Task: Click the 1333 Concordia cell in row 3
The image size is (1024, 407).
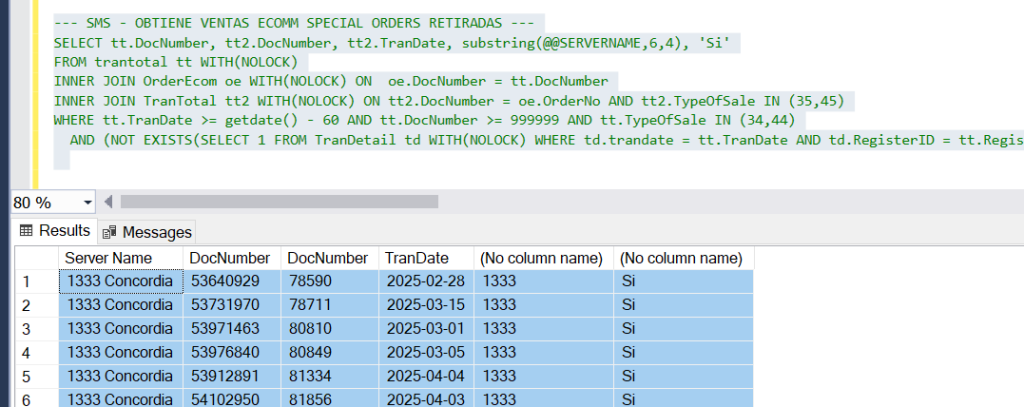Action: (121, 329)
